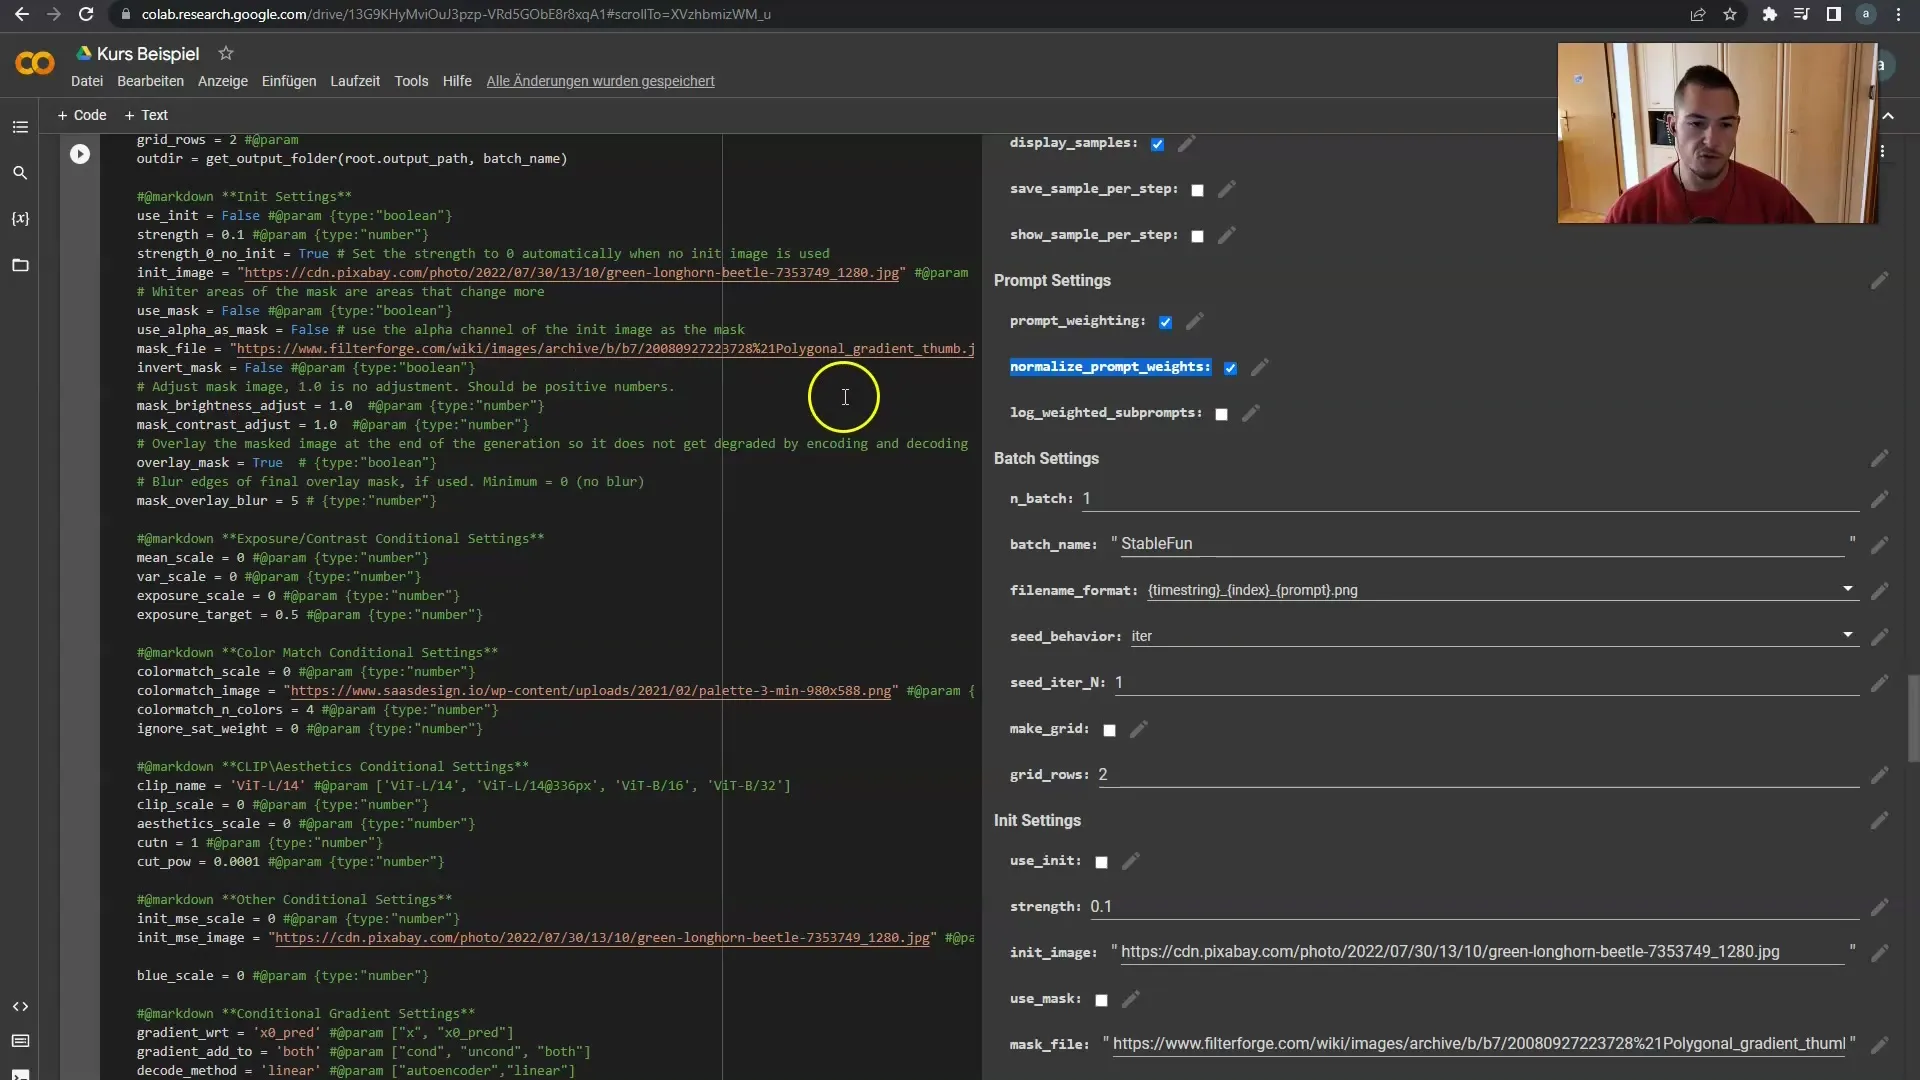
Task: Edit the Init Settings section pencil
Action: [1880, 821]
